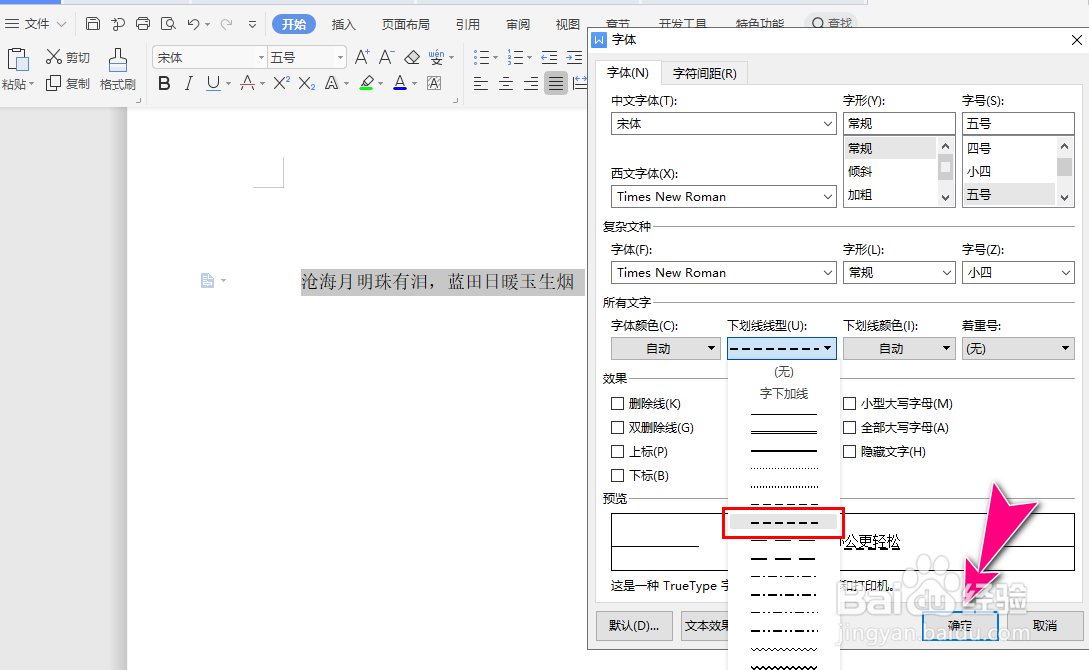
Task: Check the 隐藏文字 hidden text option
Action: (x=849, y=451)
